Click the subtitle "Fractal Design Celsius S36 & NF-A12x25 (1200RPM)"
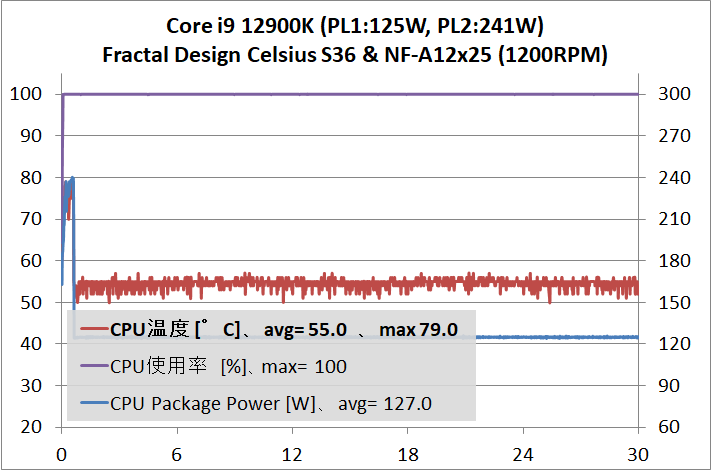711x470 pixels. (x=355, y=55)
